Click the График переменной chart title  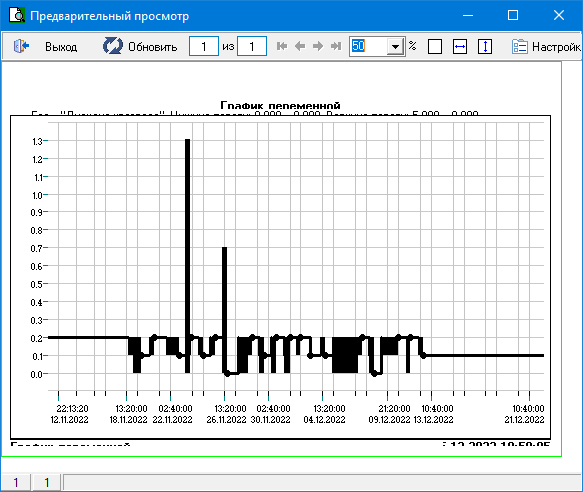point(280,105)
